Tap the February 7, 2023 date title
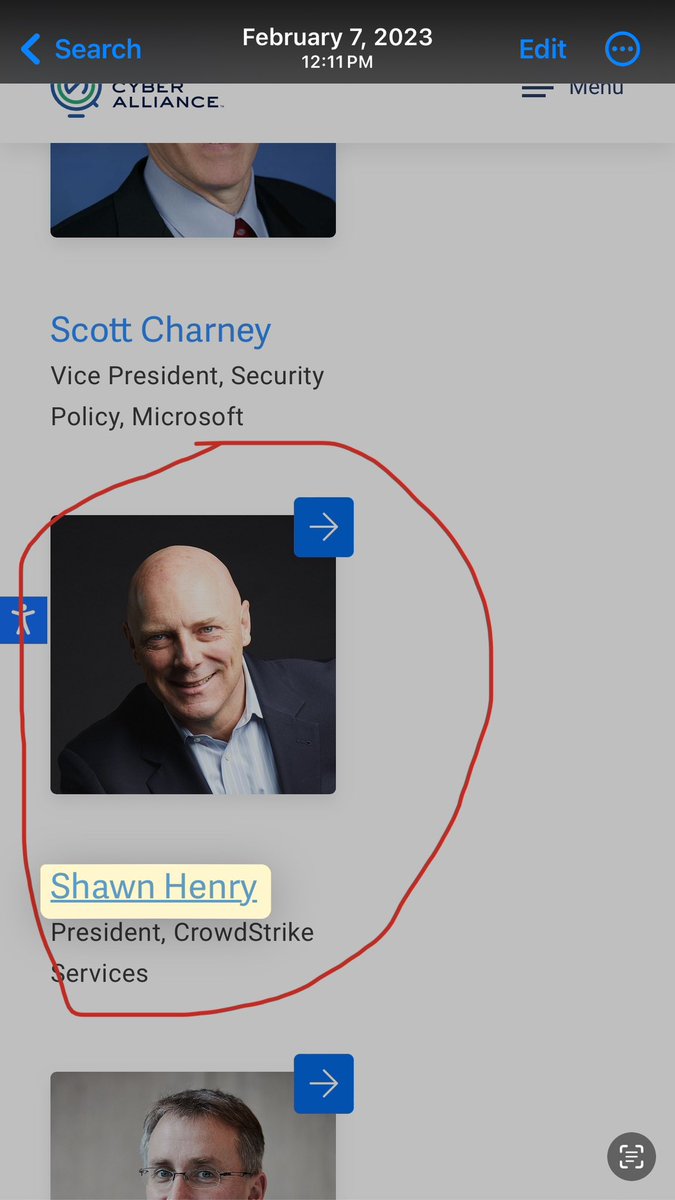The image size is (675, 1200). coord(337,38)
